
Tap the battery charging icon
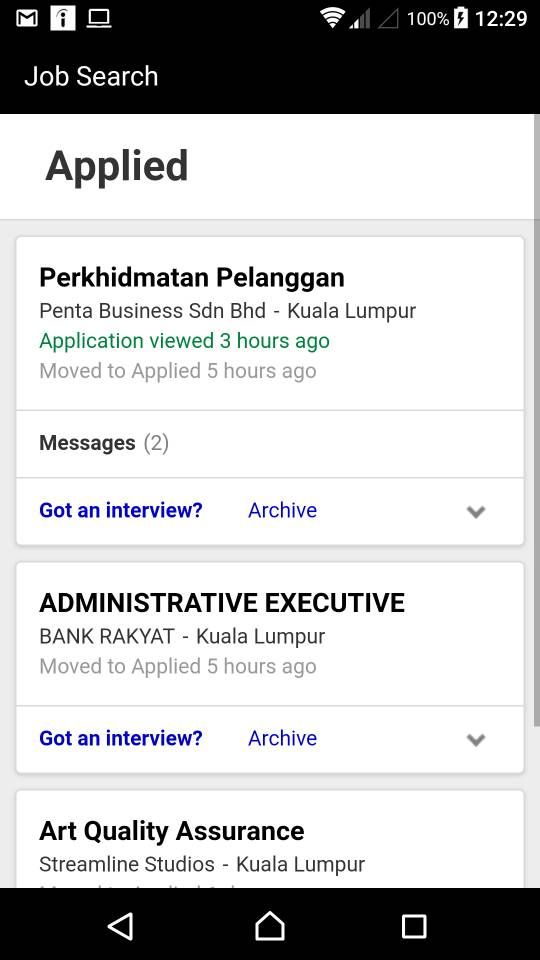click(x=460, y=18)
